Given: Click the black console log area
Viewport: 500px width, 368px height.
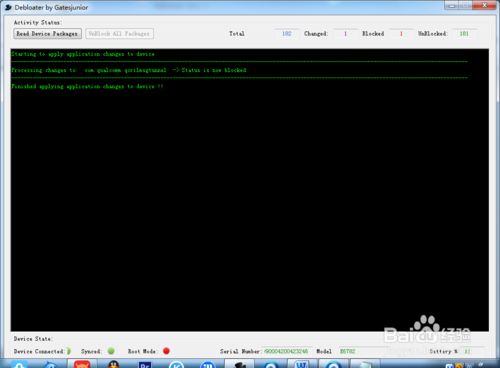Looking at the screenshot, I should point(250,190).
